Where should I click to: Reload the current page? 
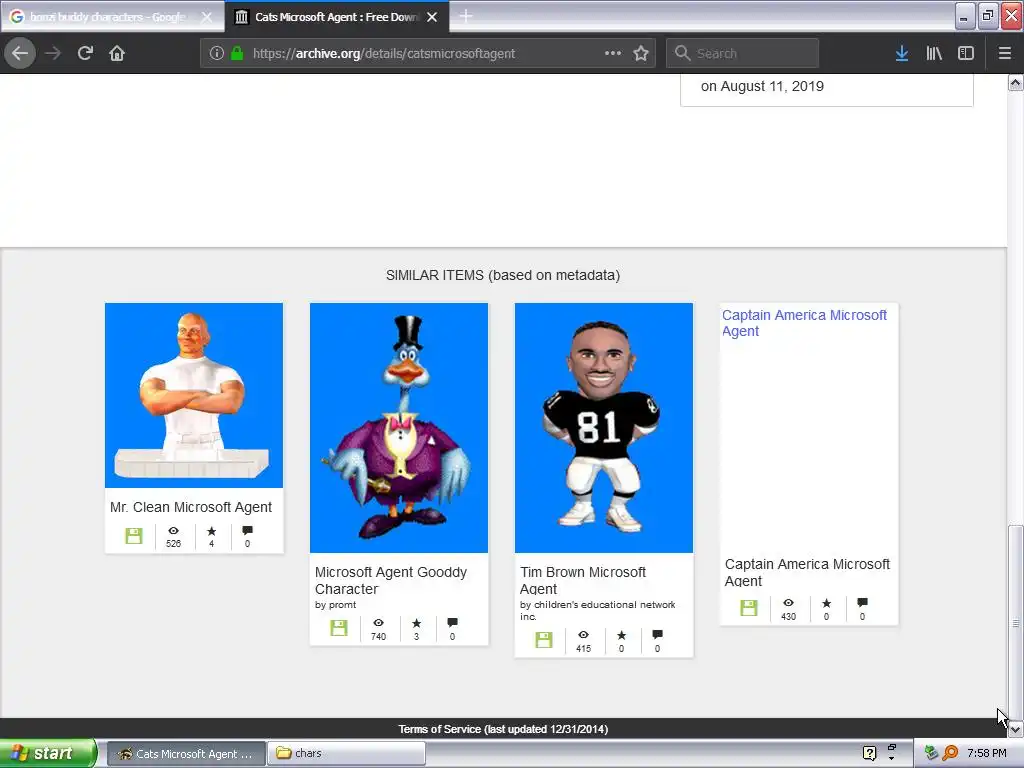(x=85, y=53)
